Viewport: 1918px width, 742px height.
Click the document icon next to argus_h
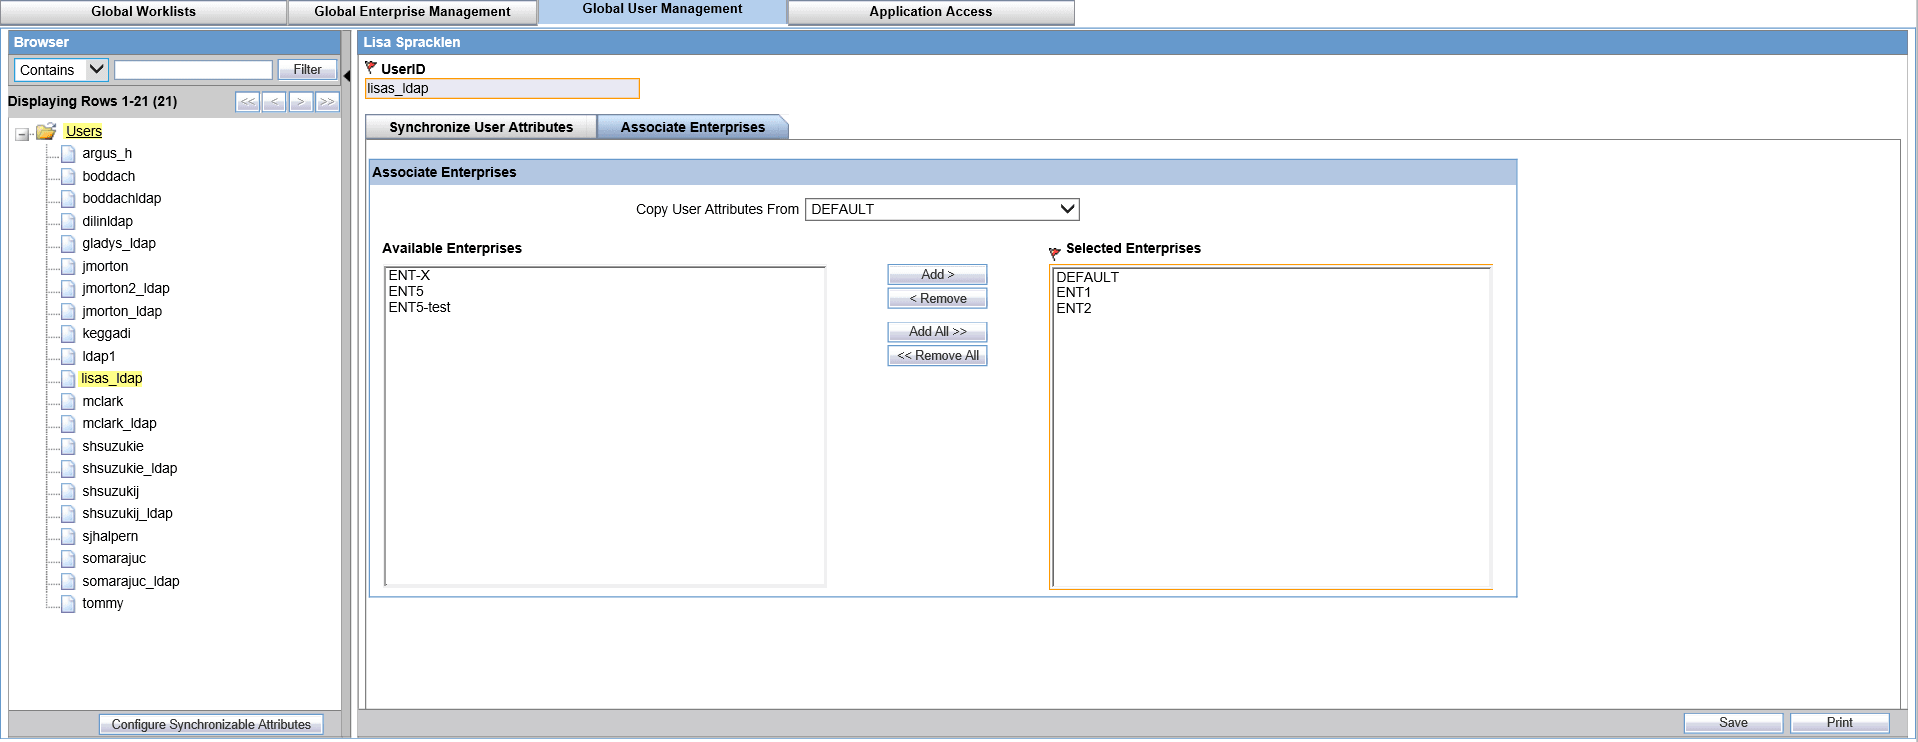(x=68, y=154)
